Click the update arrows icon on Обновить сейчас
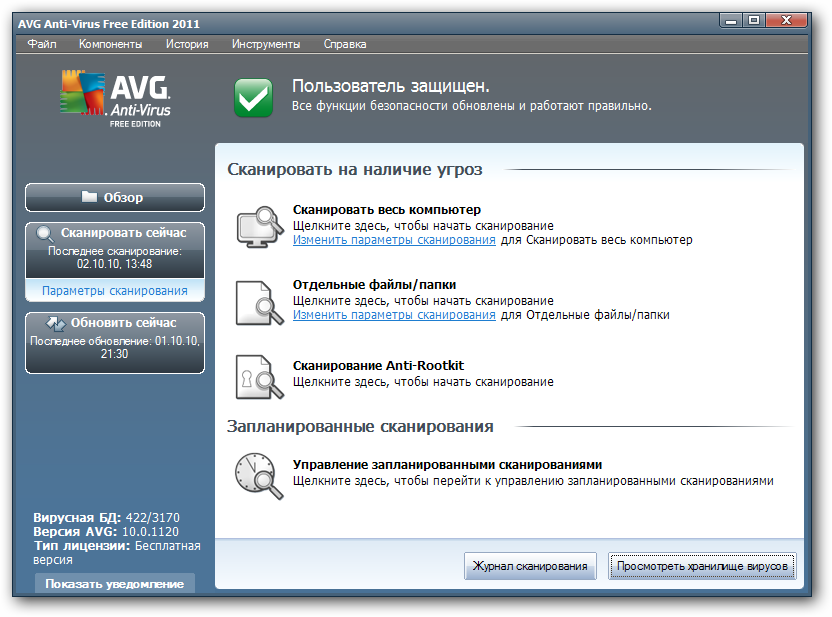 (55, 323)
